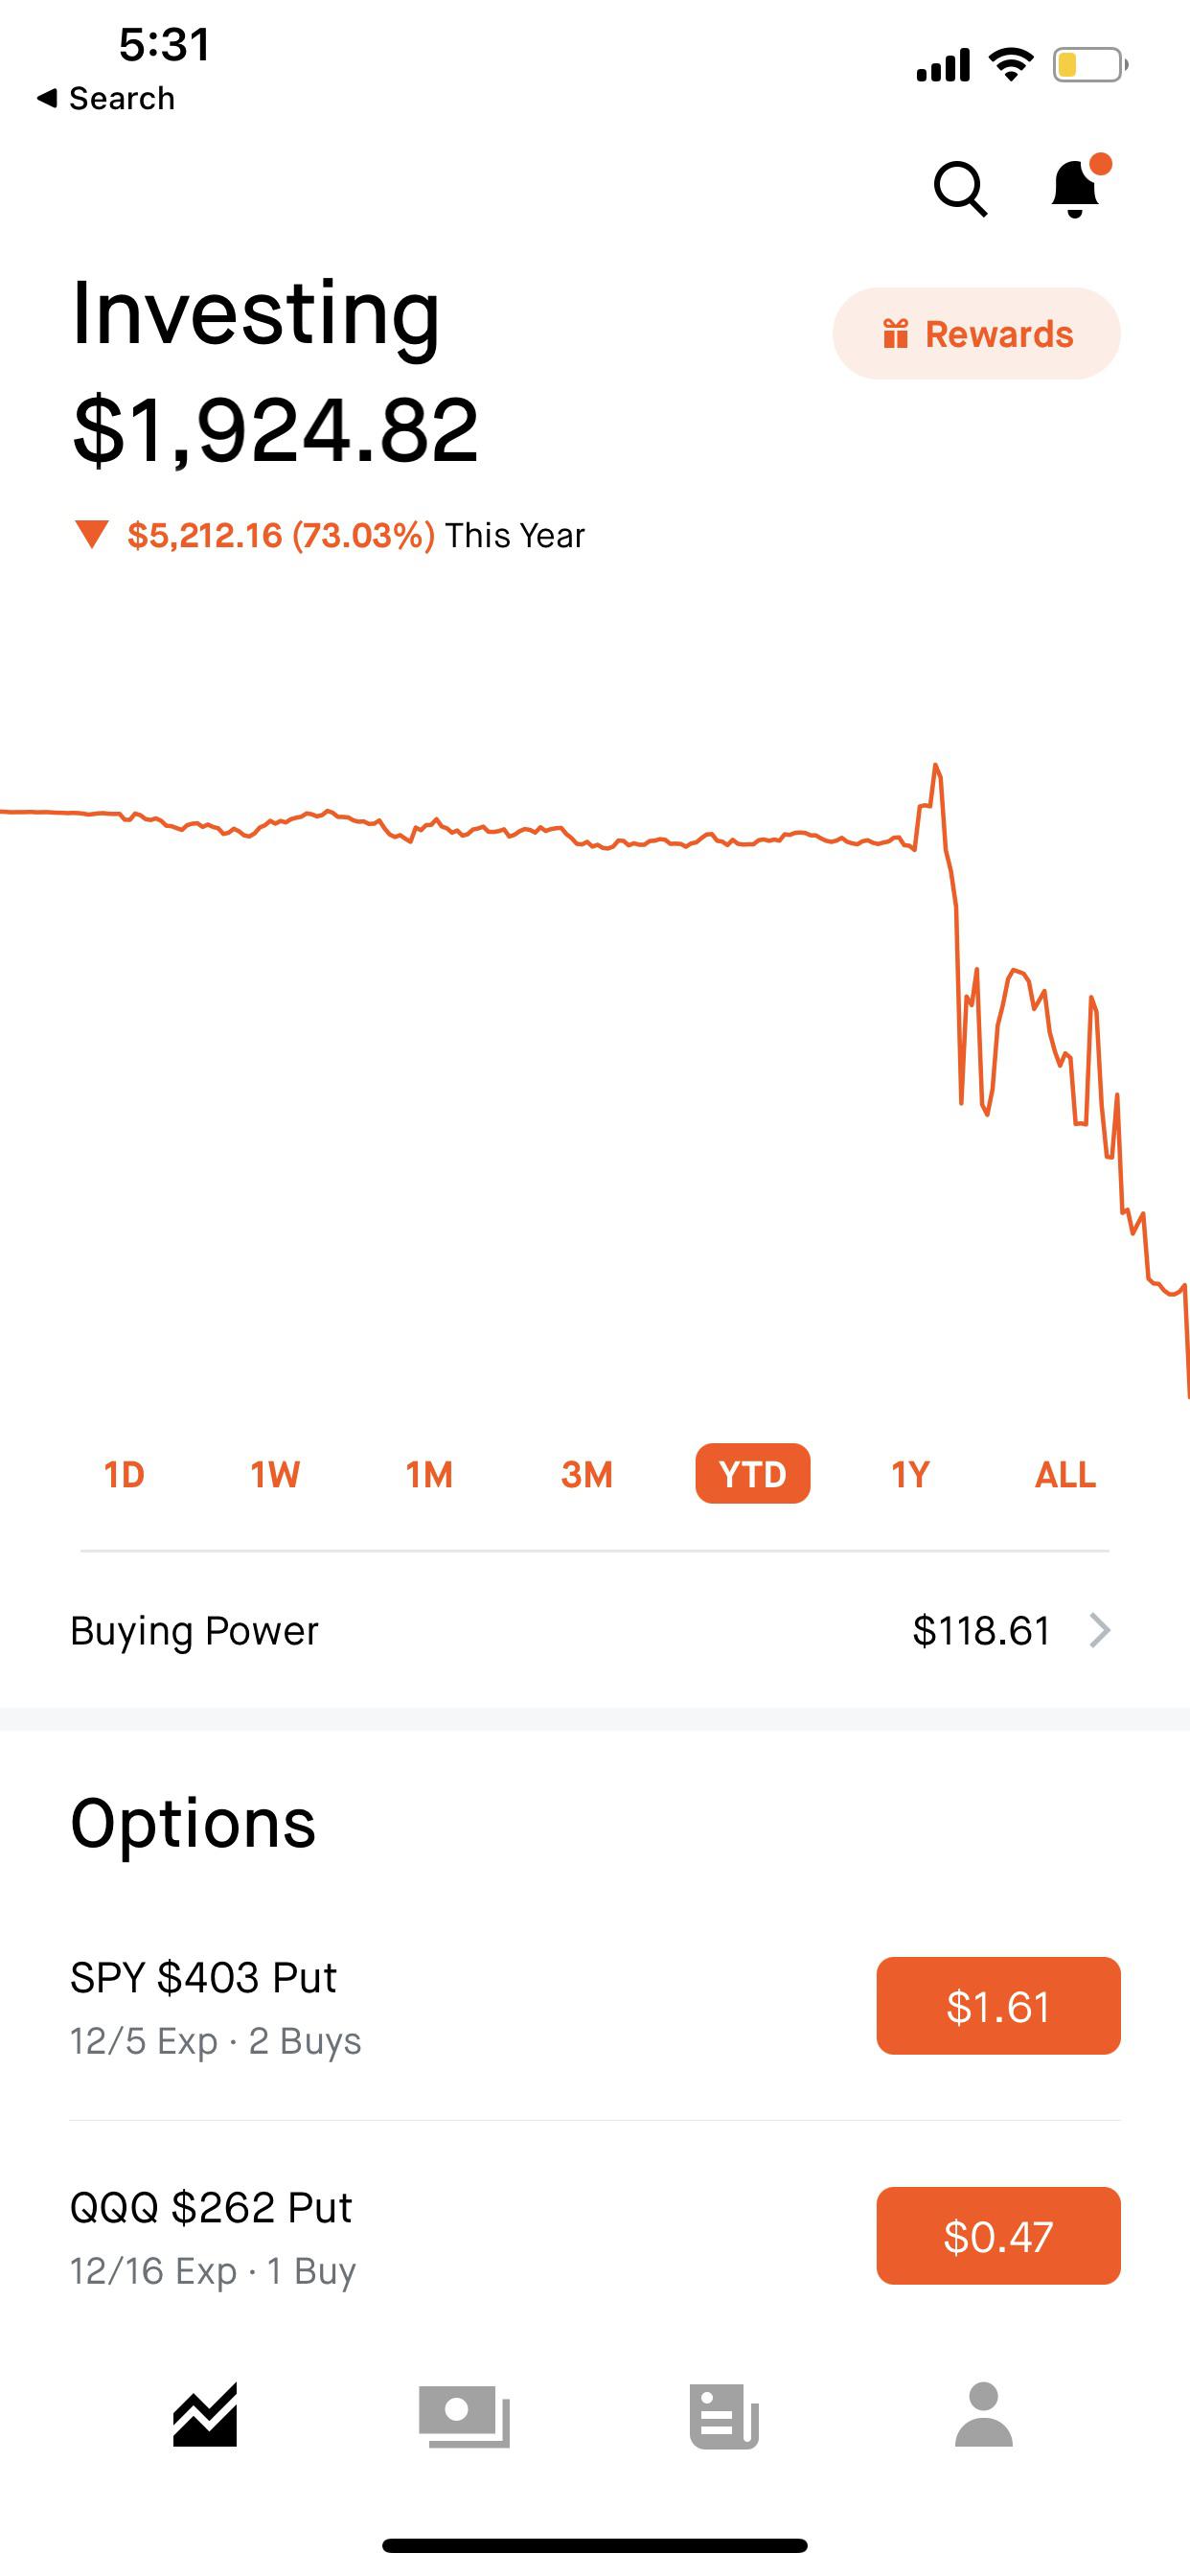Show the ALL time range
This screenshot has height=2576, width=1190.
pos(1065,1474)
